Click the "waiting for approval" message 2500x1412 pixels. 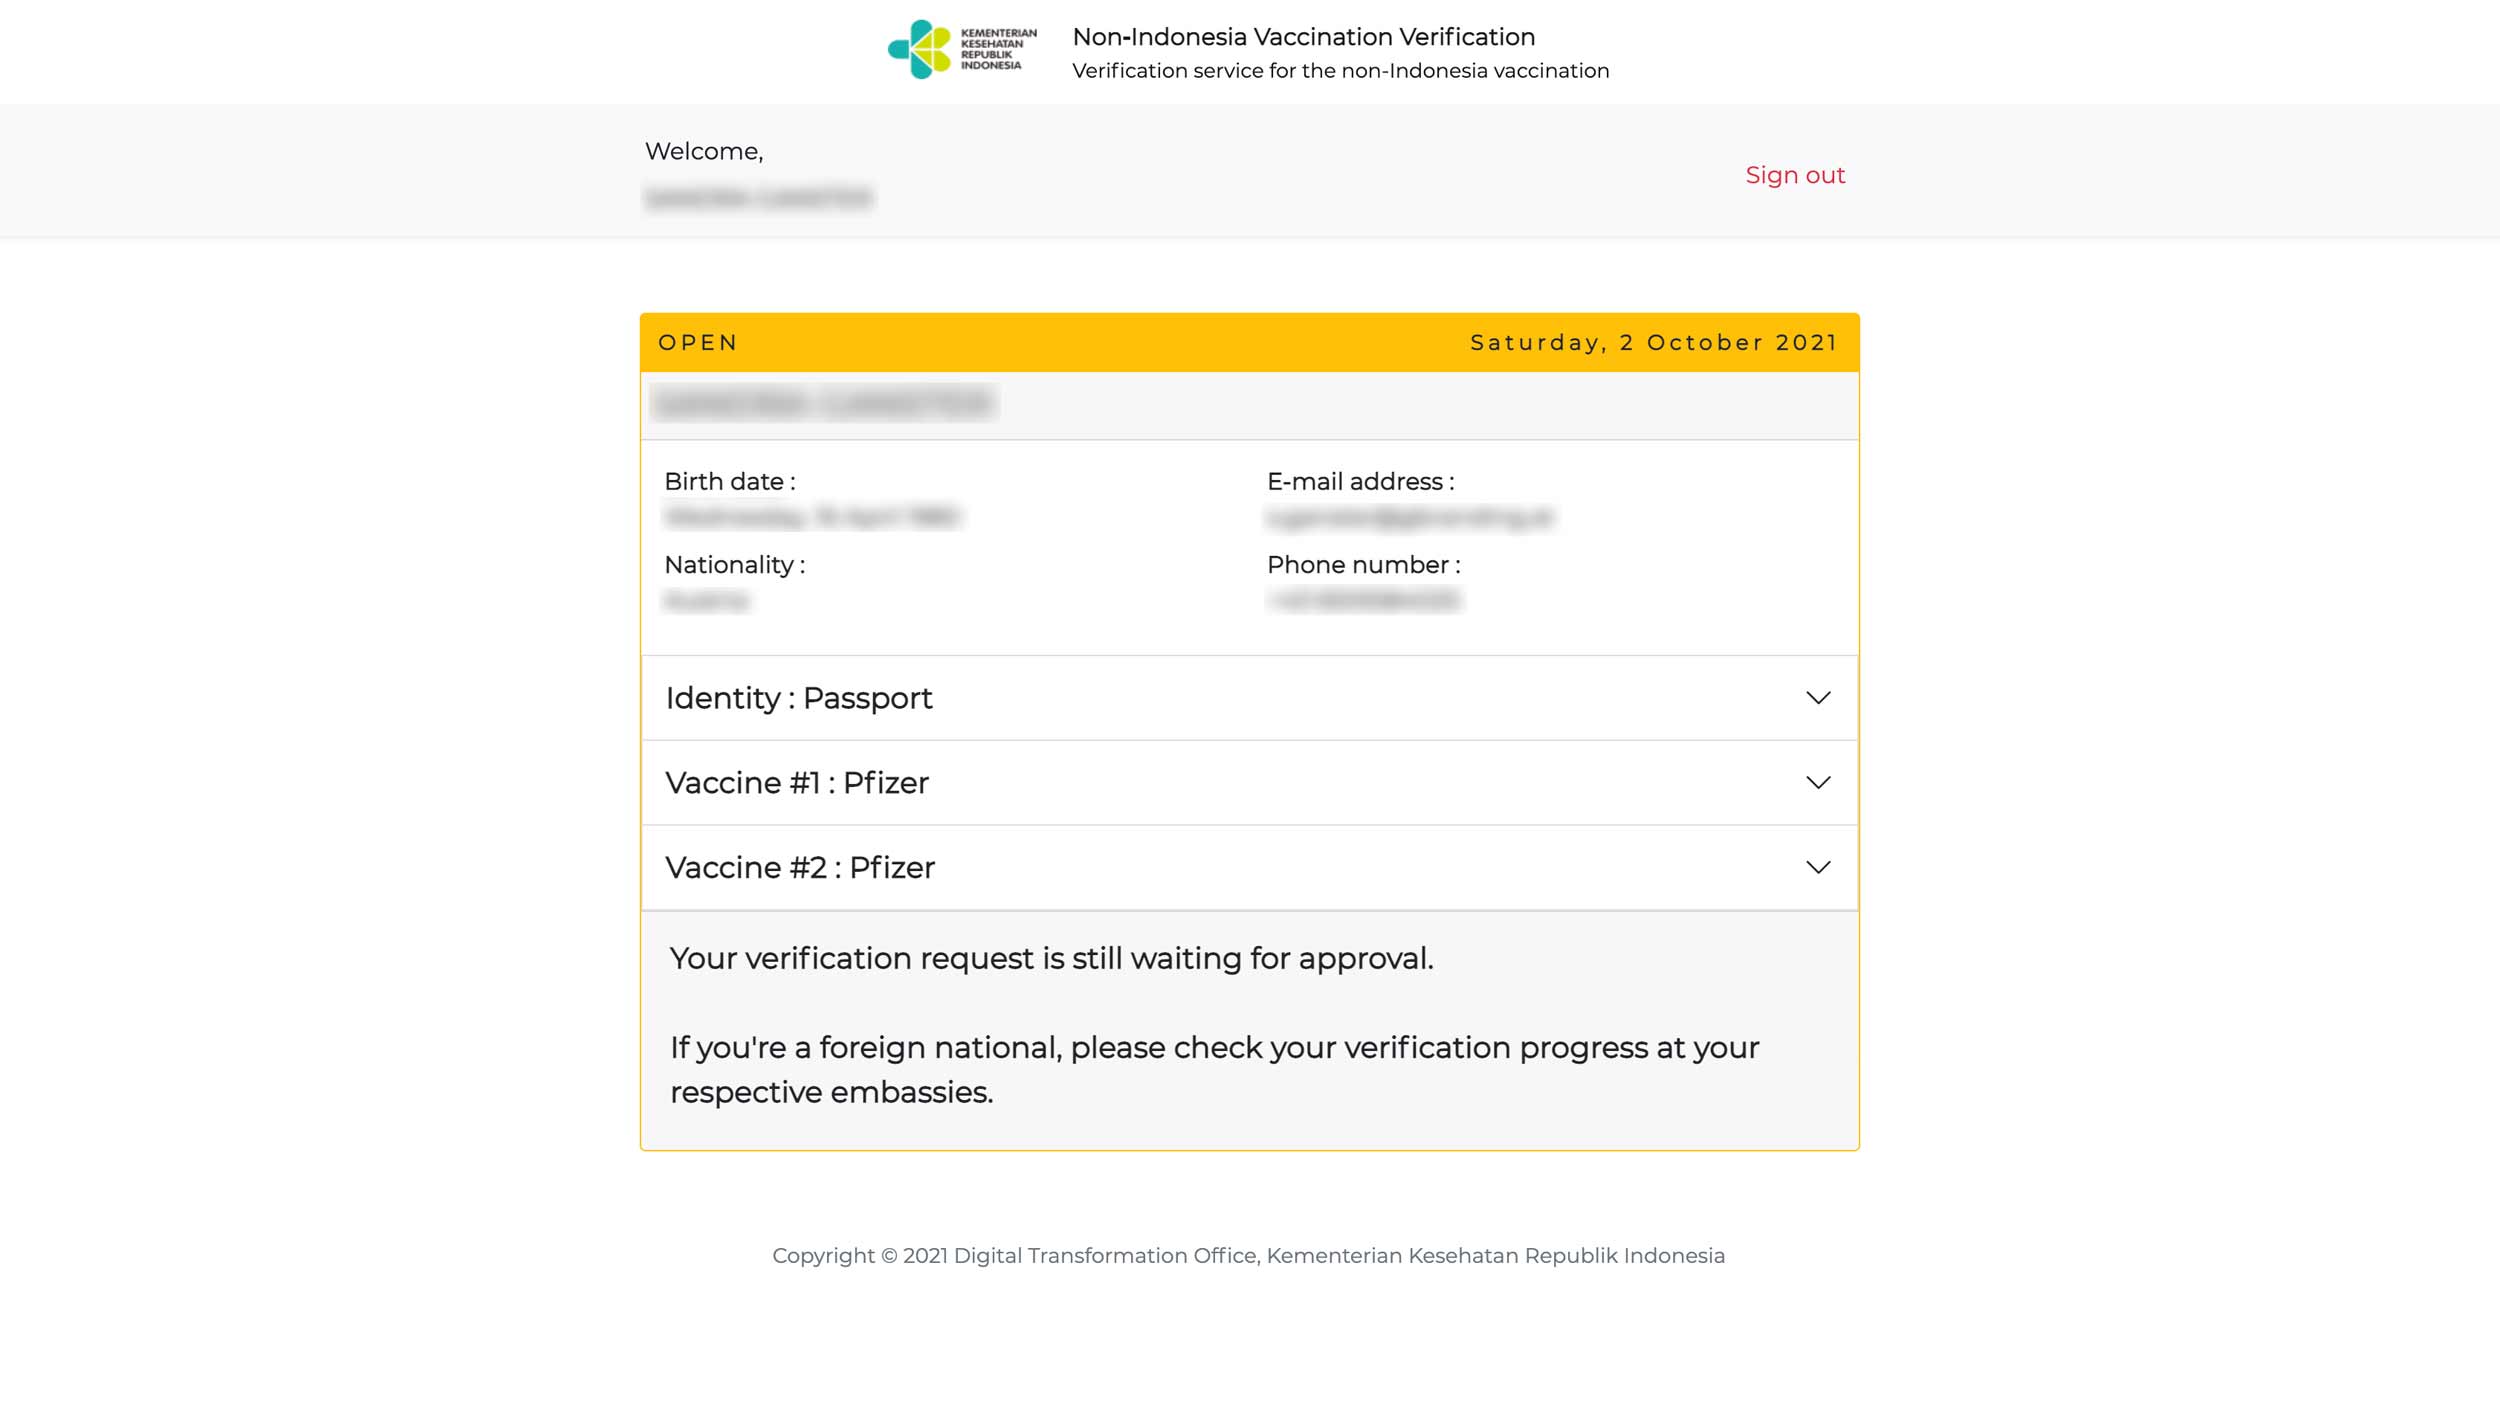pyautogui.click(x=1051, y=959)
